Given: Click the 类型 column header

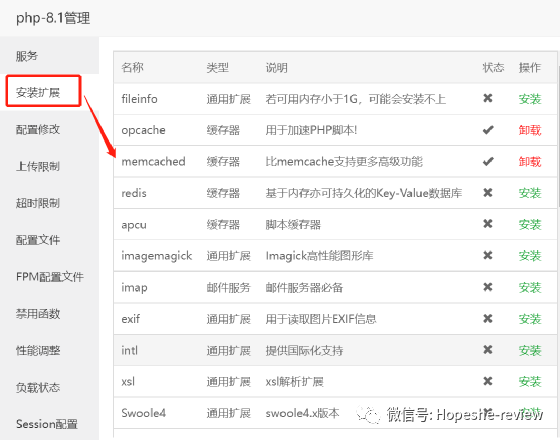Looking at the screenshot, I should click(218, 67).
